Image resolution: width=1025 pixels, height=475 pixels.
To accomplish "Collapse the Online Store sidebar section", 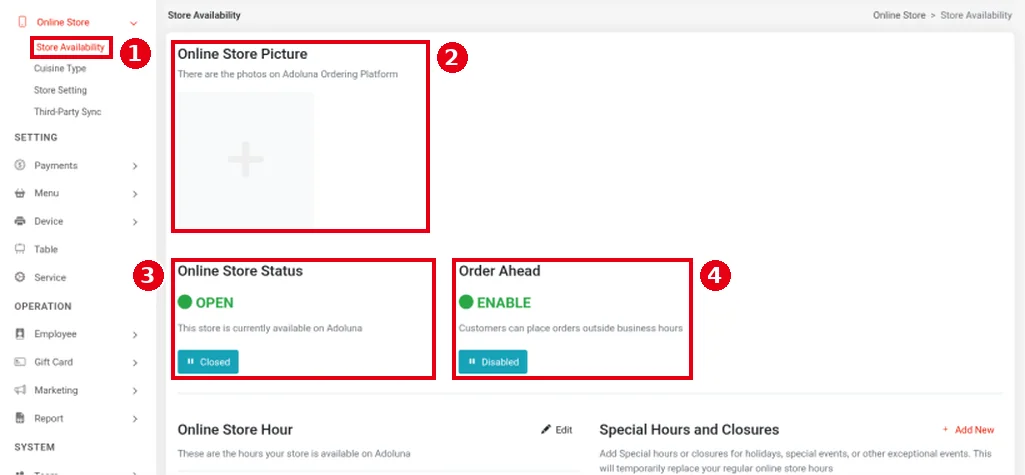I will tap(134, 23).
